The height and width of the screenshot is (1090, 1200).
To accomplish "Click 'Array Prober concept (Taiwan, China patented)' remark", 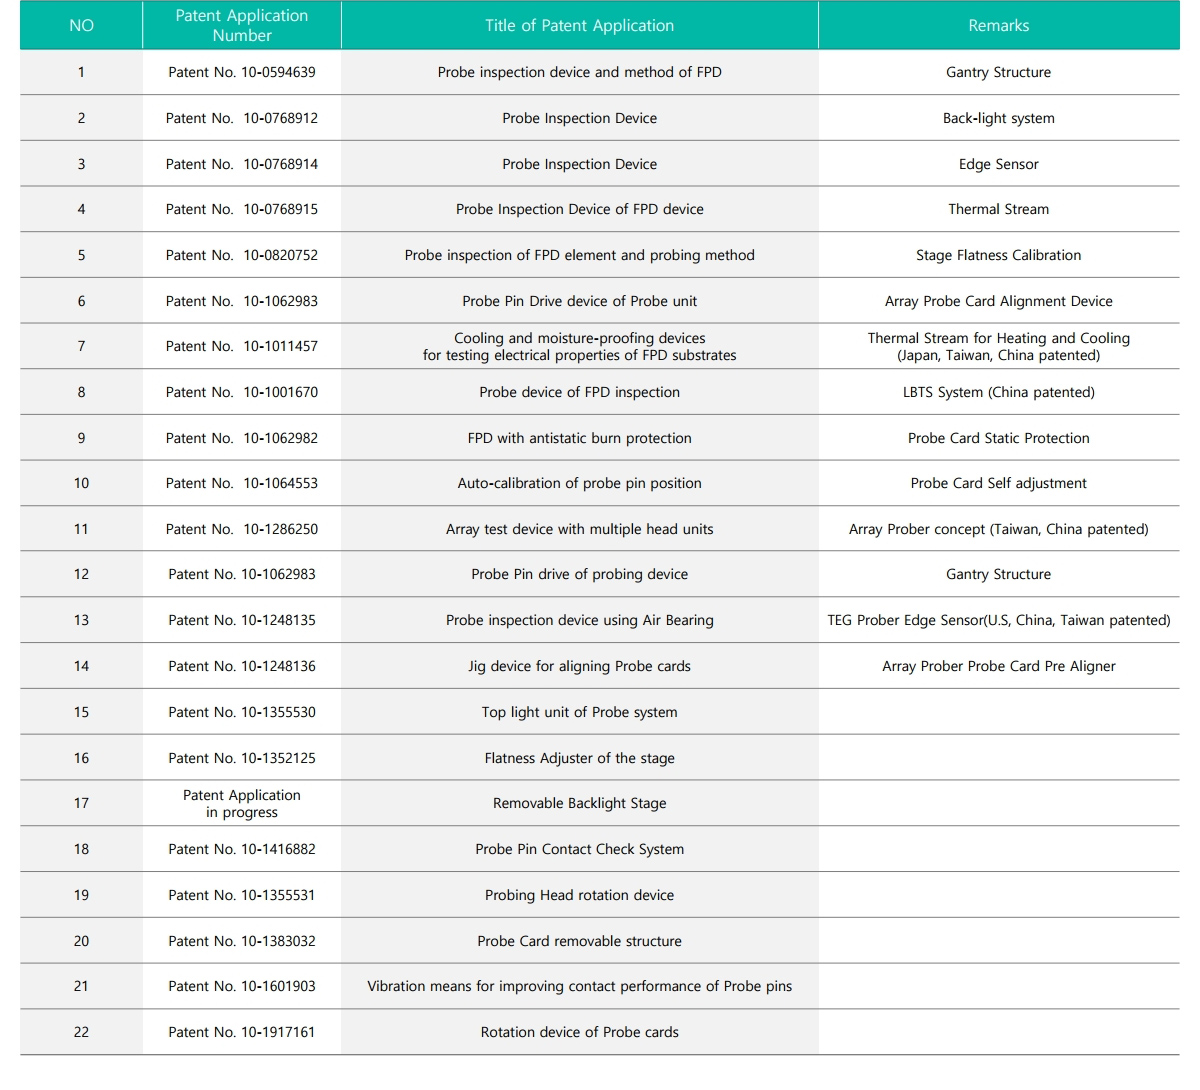I will coord(998,529).
